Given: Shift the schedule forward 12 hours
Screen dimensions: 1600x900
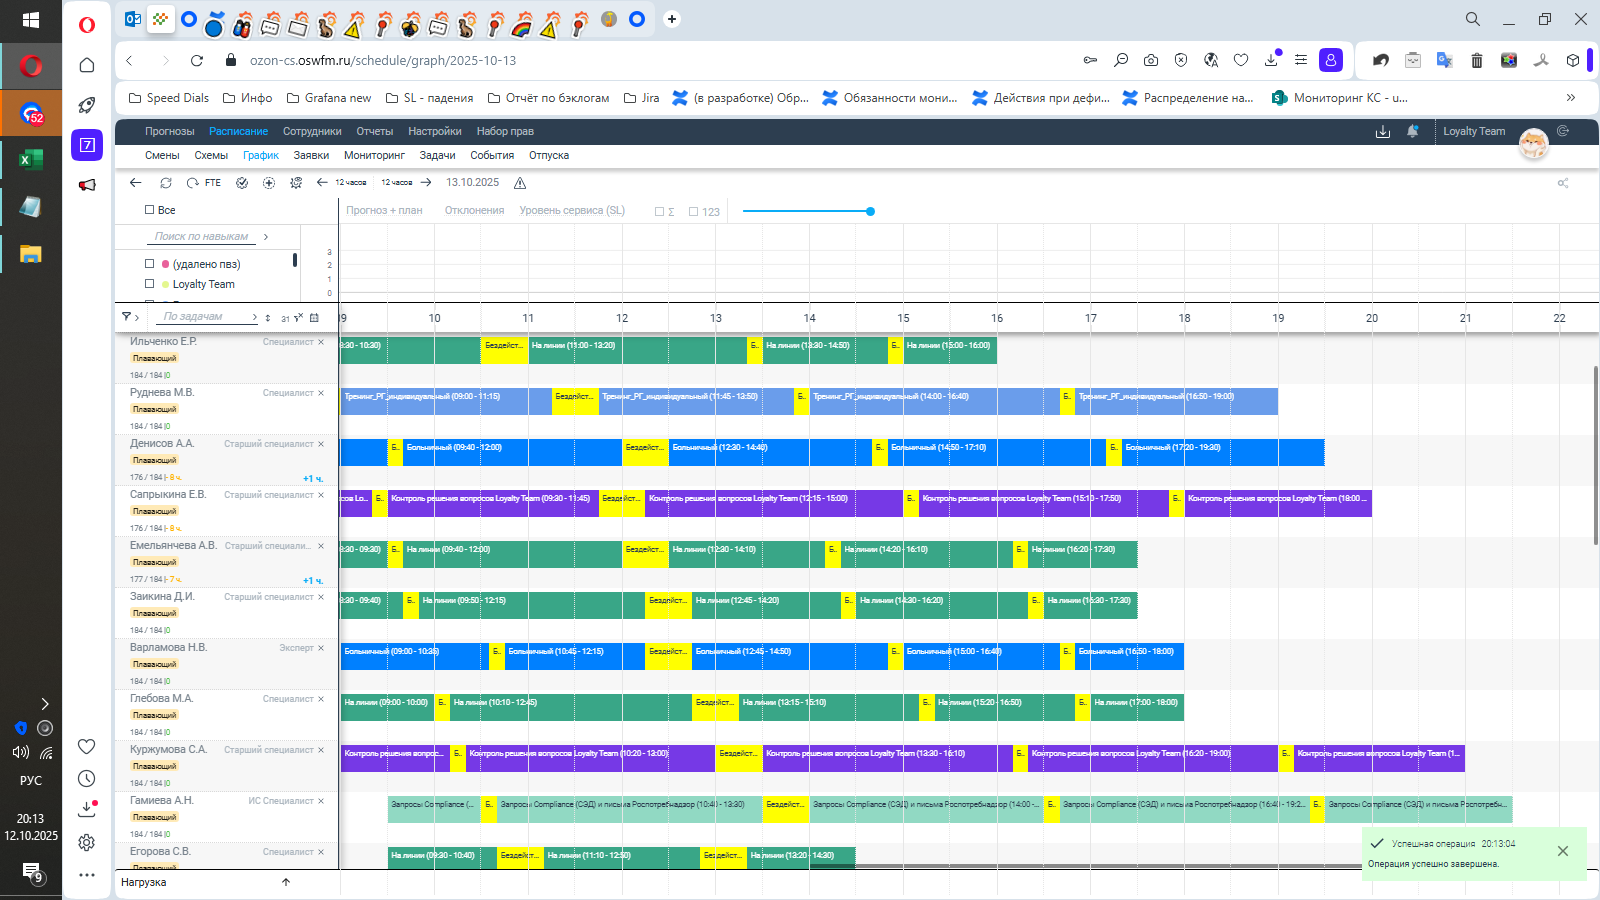Looking at the screenshot, I should [406, 183].
